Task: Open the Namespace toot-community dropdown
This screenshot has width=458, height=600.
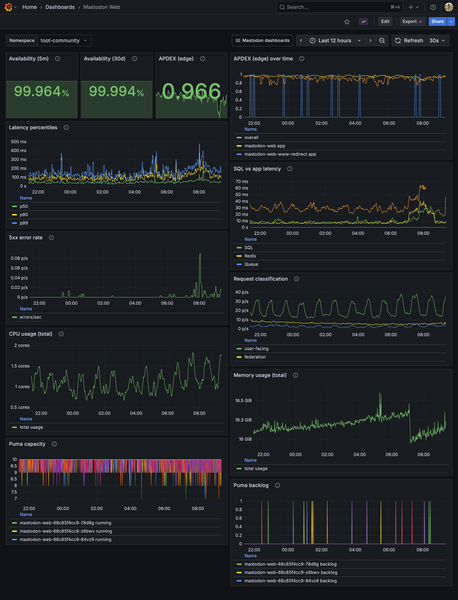Action: pyautogui.click(x=64, y=41)
